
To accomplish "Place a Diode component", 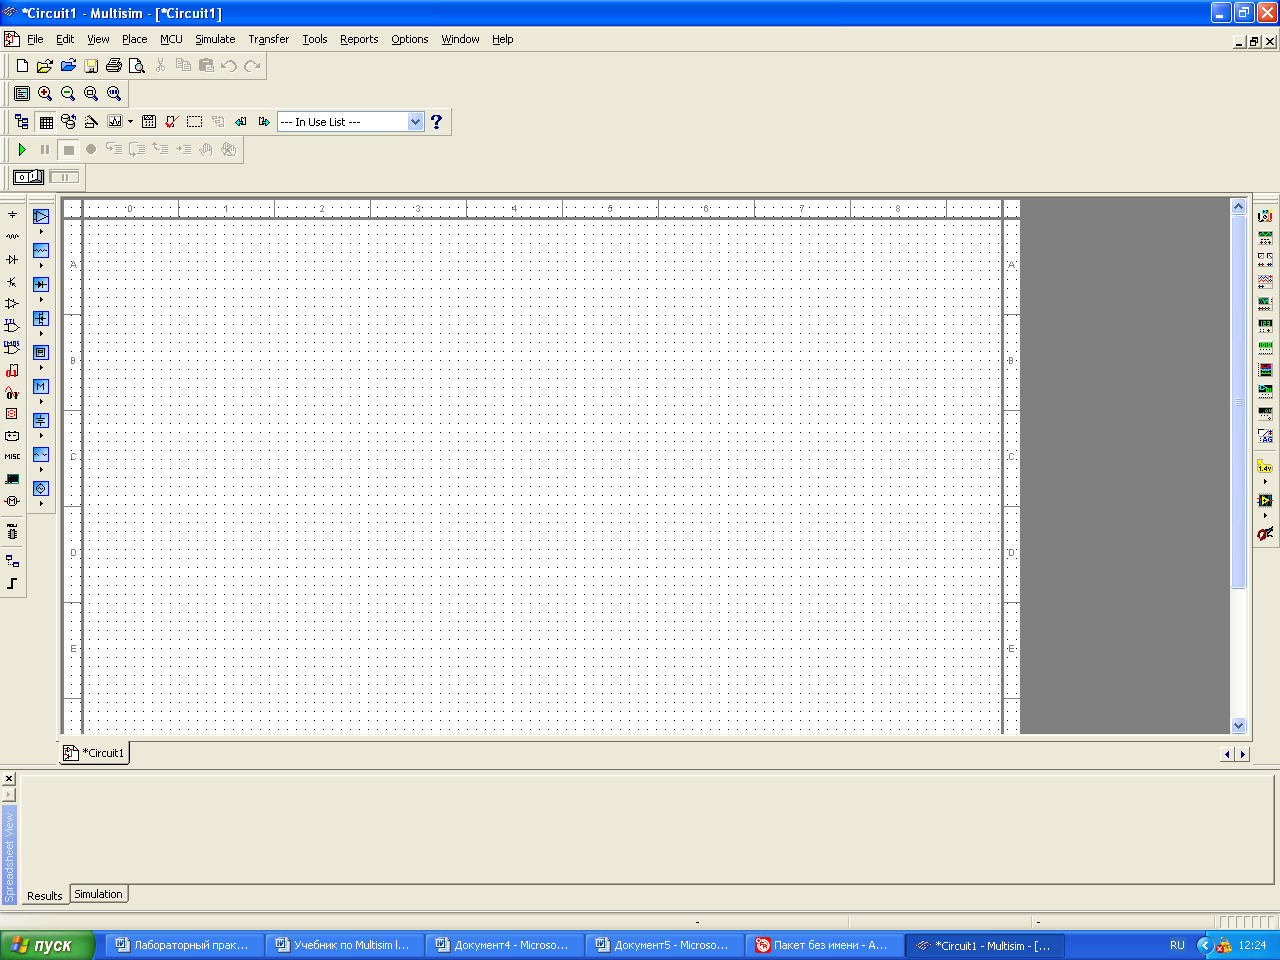I will click(x=12, y=259).
